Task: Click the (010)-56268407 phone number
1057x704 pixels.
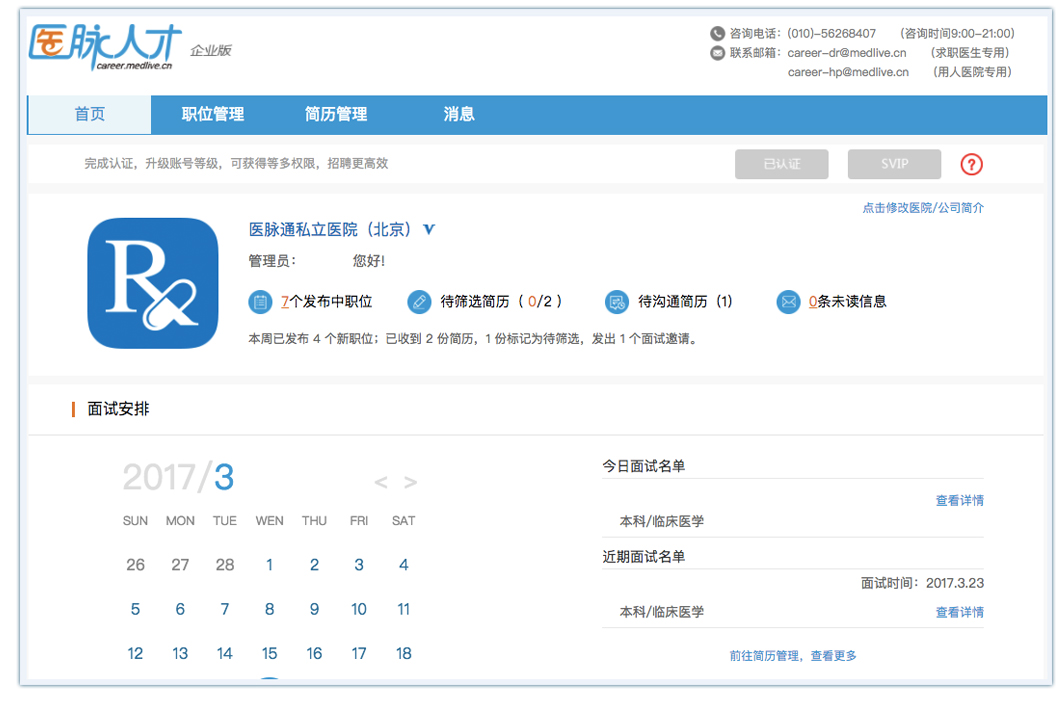Action: coord(831,34)
